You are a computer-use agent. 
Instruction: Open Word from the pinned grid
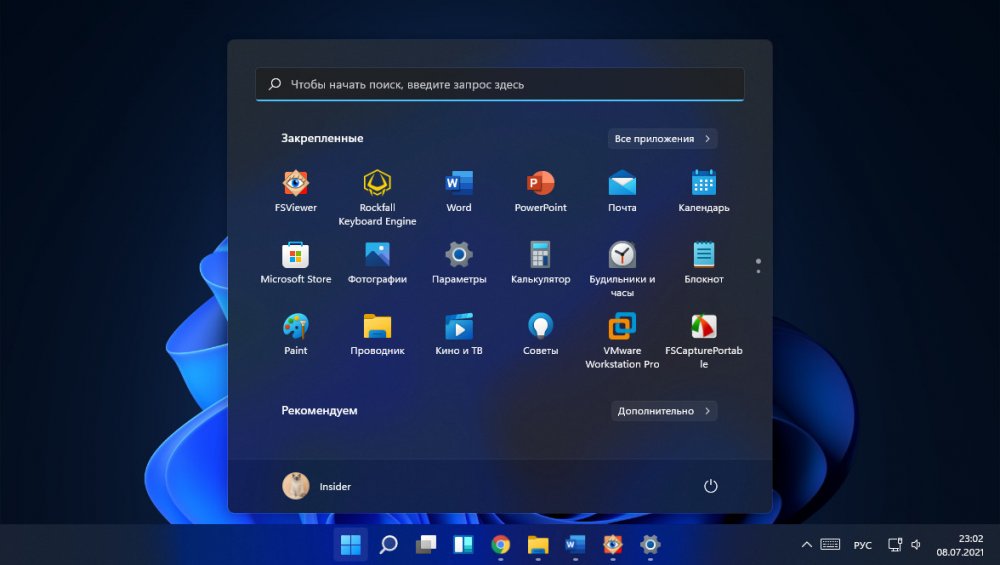(x=459, y=191)
